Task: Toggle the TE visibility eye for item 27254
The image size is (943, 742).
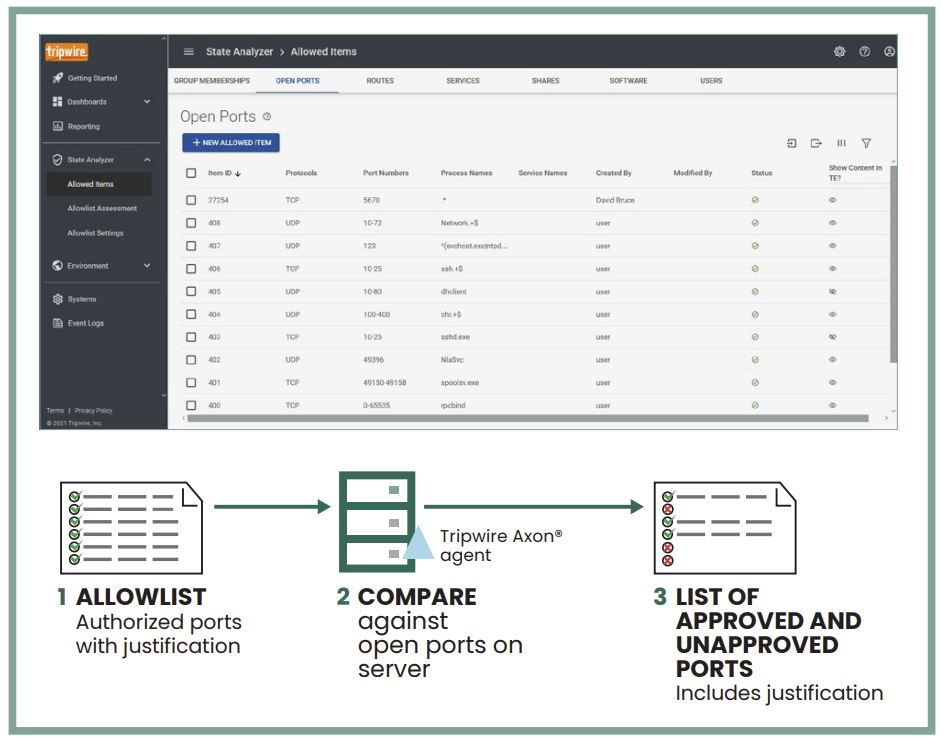Action: (833, 200)
